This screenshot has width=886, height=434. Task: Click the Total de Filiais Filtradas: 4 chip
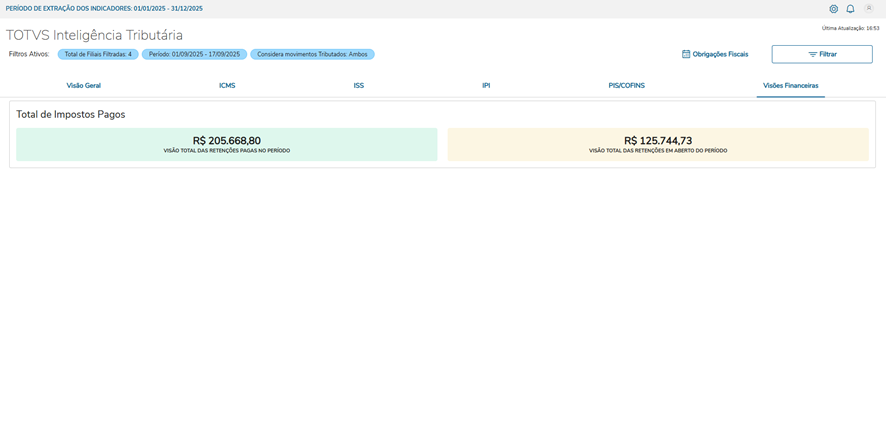(98, 54)
